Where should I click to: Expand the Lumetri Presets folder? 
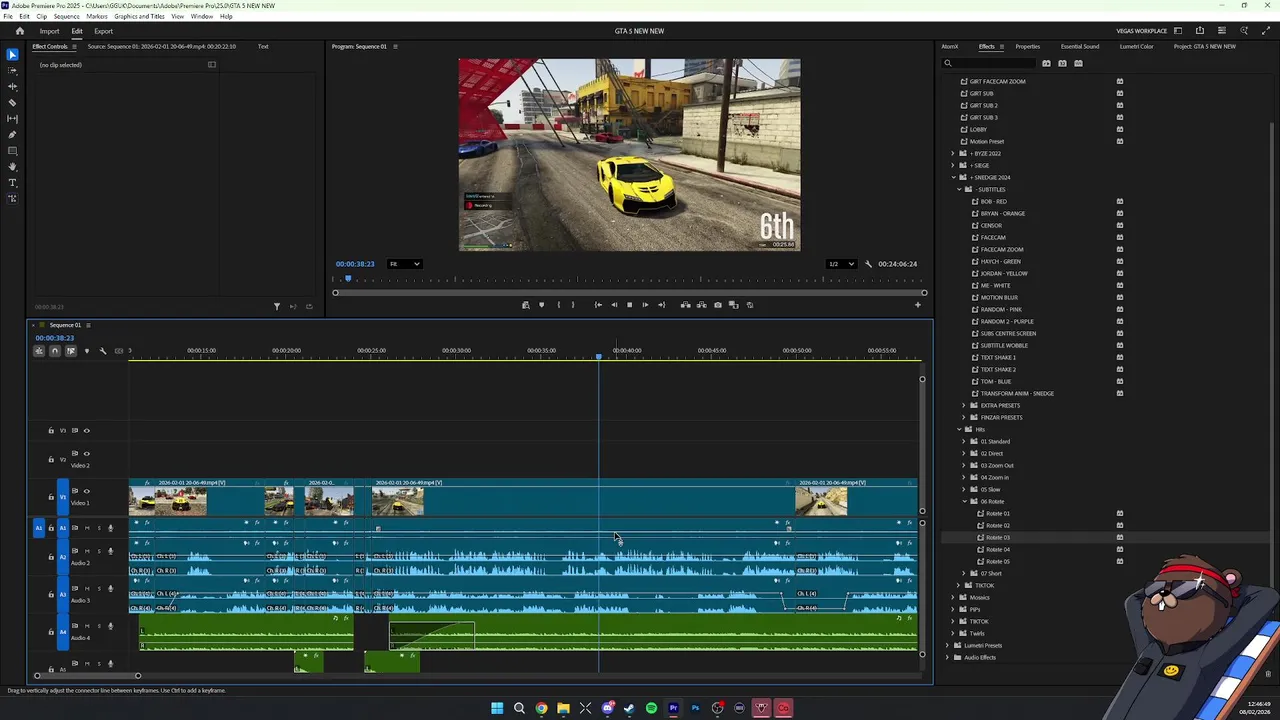tap(947, 645)
